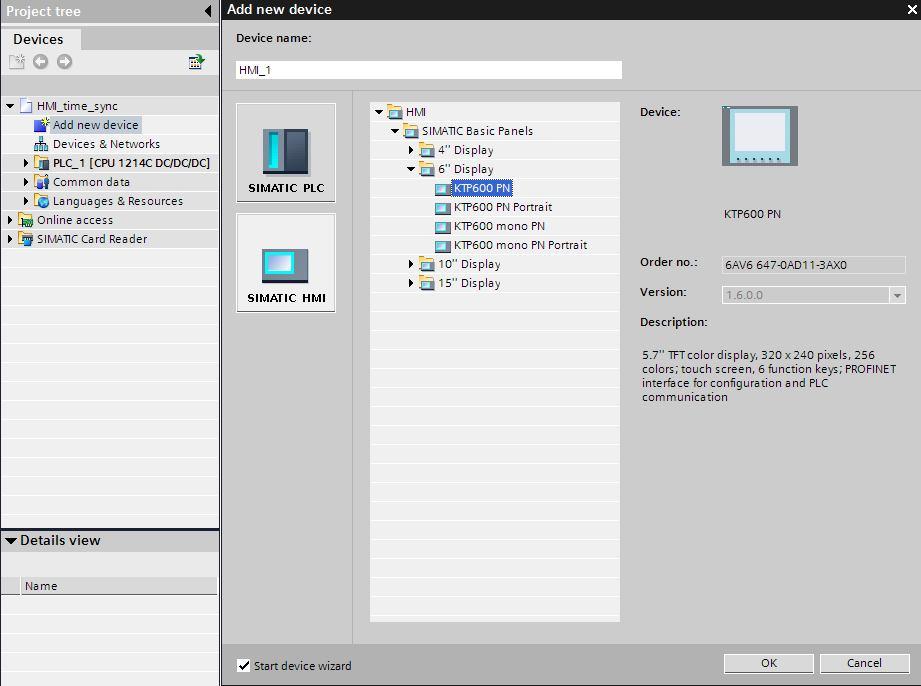Expand SIMATIC Card Reader node
Screen dimensions: 921x686
tap(9, 239)
